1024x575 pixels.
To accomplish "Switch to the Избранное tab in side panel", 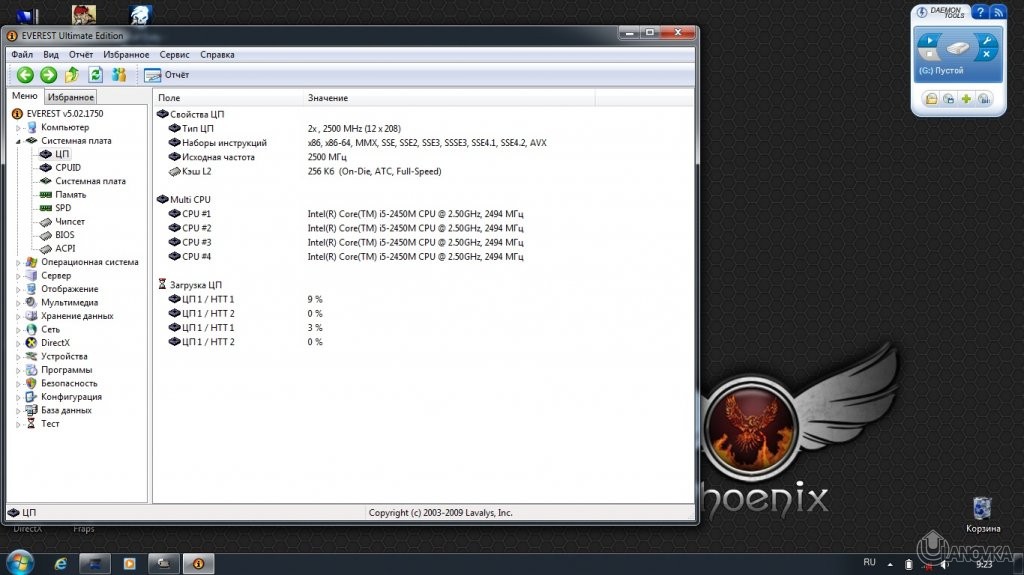I will pos(71,97).
